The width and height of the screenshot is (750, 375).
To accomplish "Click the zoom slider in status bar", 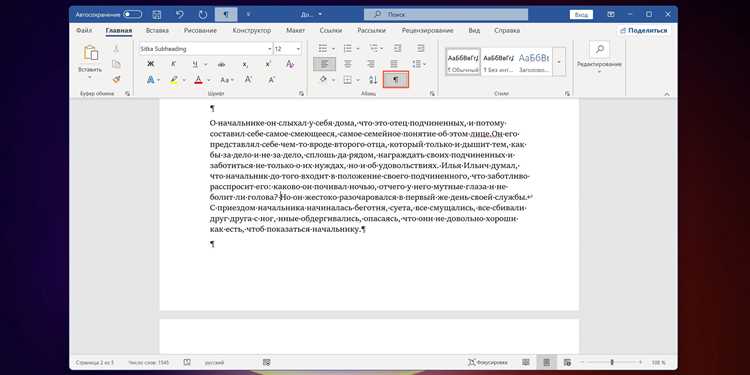I will [613, 363].
